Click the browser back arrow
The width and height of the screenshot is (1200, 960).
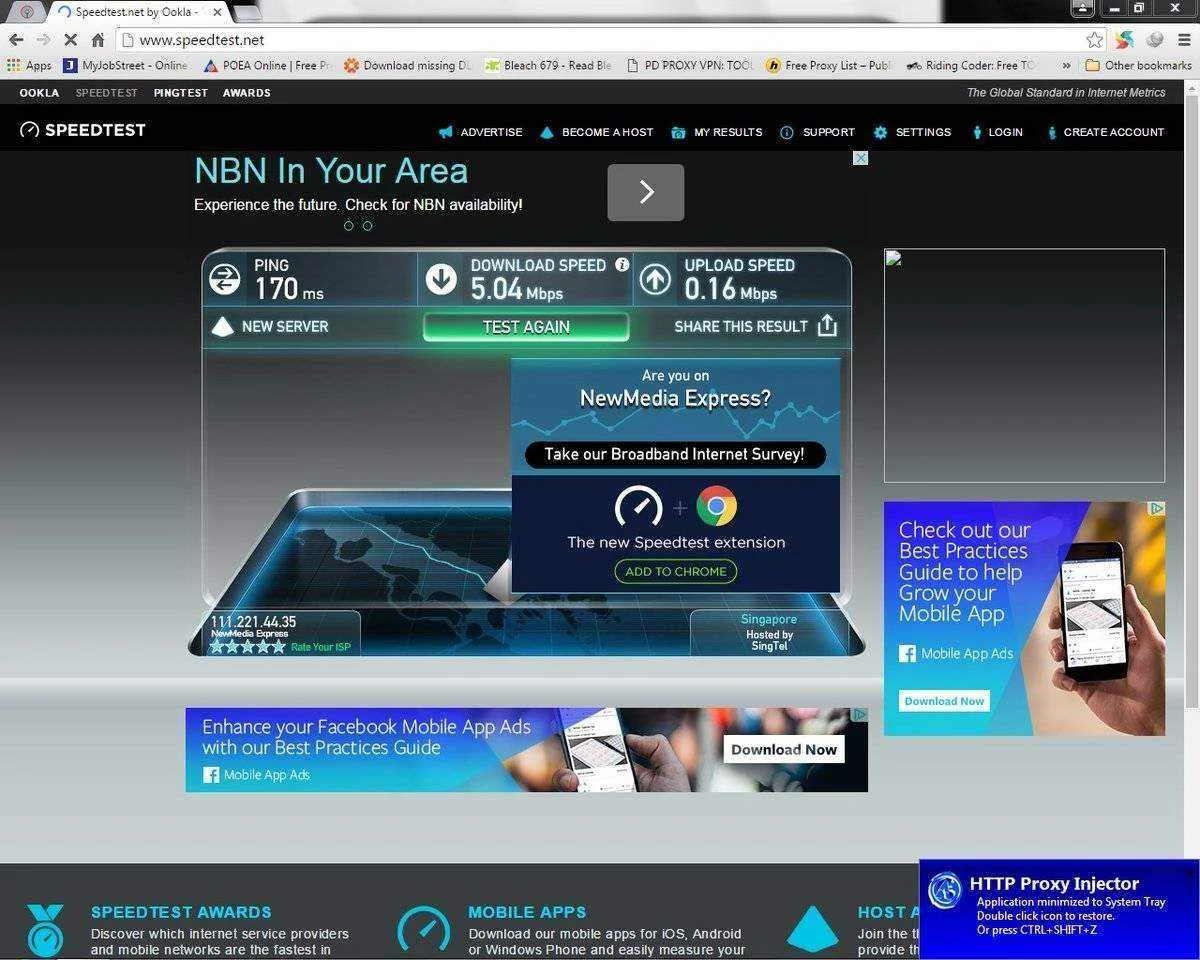click(x=16, y=40)
